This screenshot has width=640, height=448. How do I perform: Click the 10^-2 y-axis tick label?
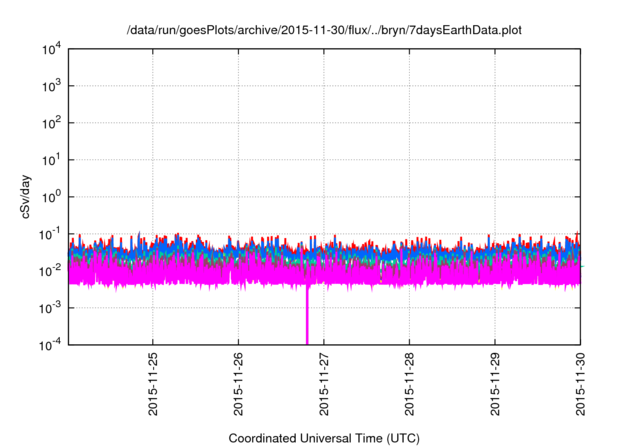tap(50, 271)
